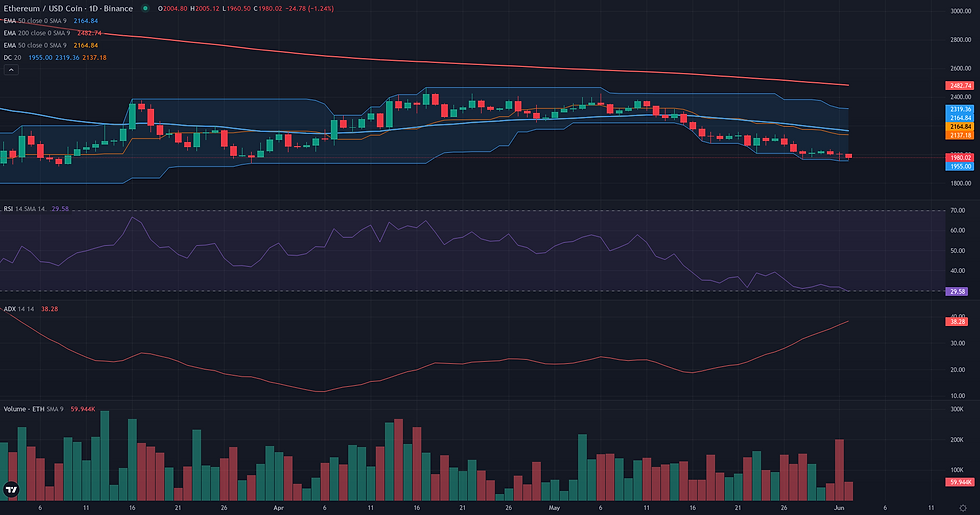The width and height of the screenshot is (980, 515).
Task: Click the 3000.00 price scale tick
Action: [x=961, y=11]
